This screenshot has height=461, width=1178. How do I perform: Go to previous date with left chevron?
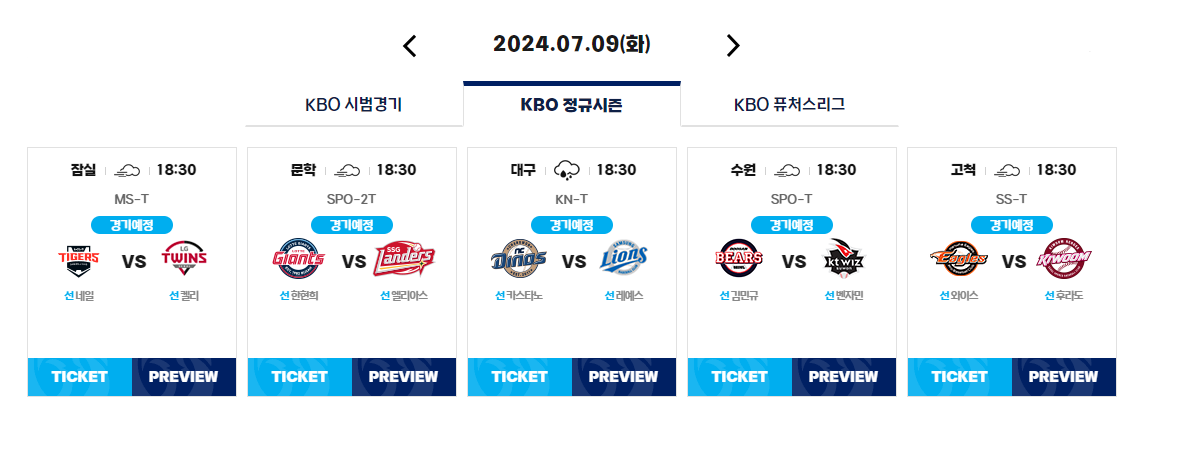click(x=409, y=46)
